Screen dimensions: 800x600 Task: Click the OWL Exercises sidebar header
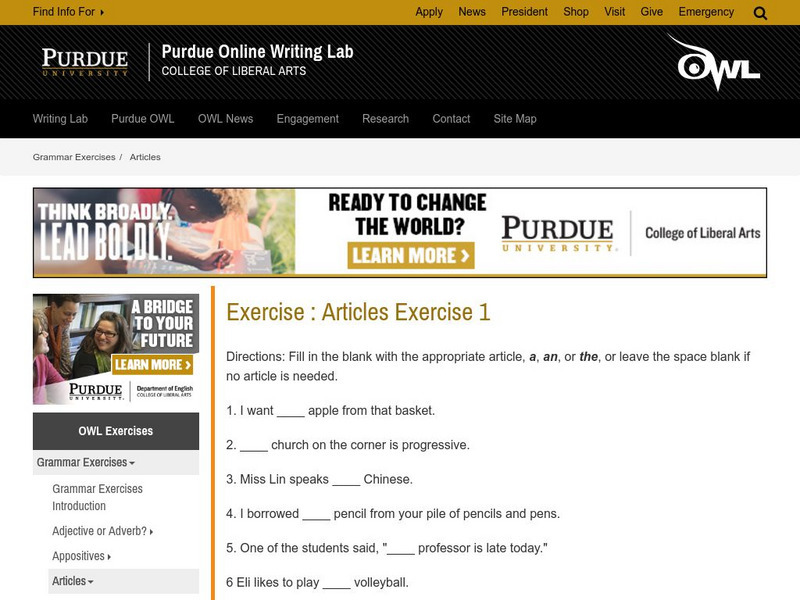(116, 431)
